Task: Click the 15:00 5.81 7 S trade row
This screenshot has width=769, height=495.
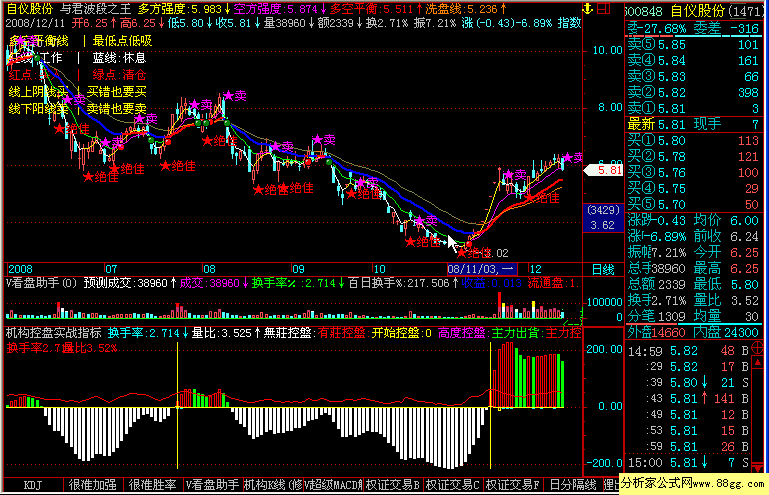Action: tap(688, 463)
